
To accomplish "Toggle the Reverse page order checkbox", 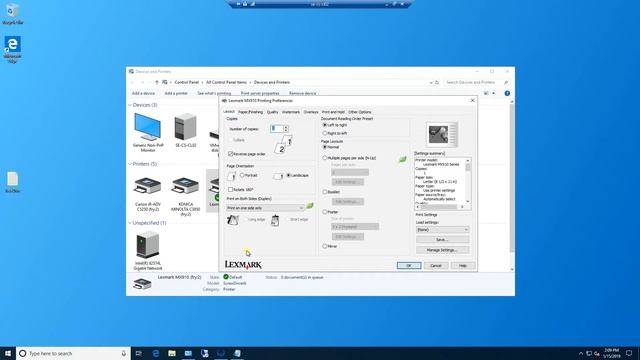I will coord(231,154).
